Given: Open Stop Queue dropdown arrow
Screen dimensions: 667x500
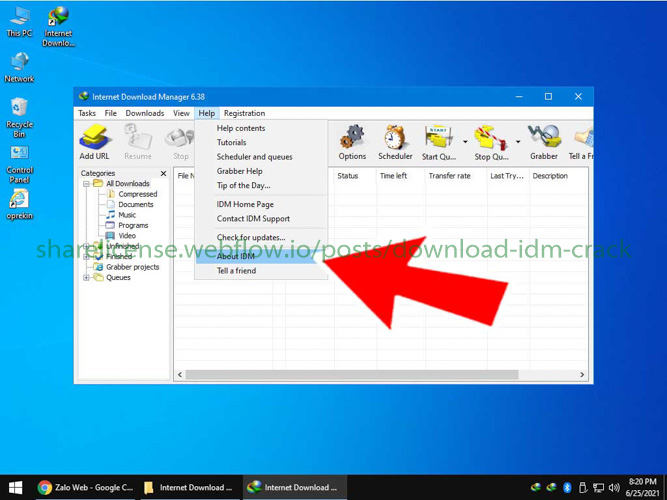Looking at the screenshot, I should [518, 142].
